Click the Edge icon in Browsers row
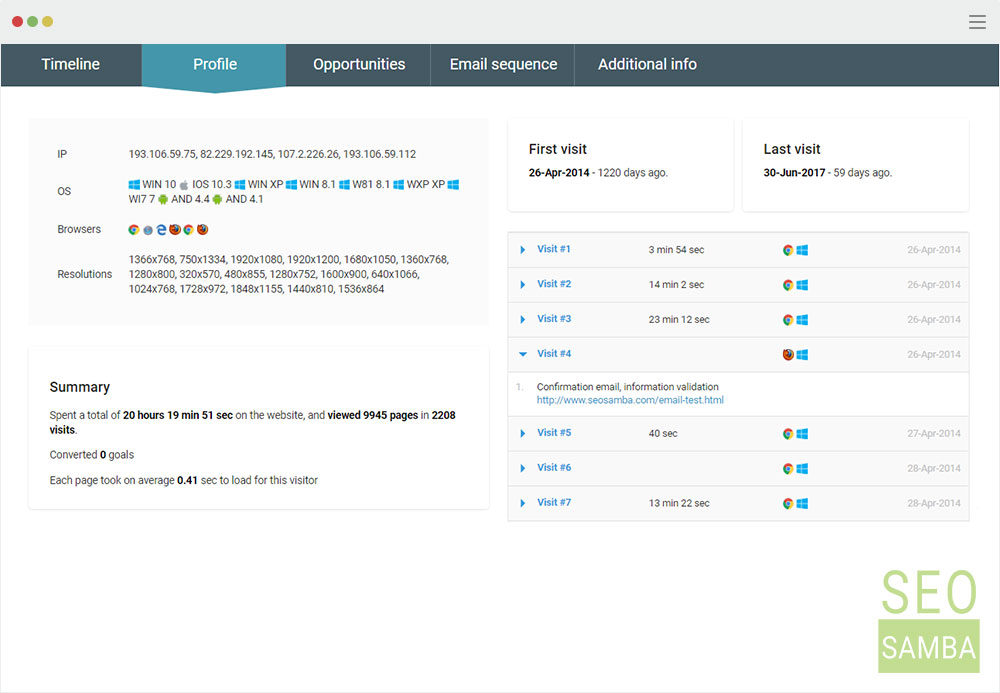This screenshot has height=693, width=1000. (x=161, y=230)
